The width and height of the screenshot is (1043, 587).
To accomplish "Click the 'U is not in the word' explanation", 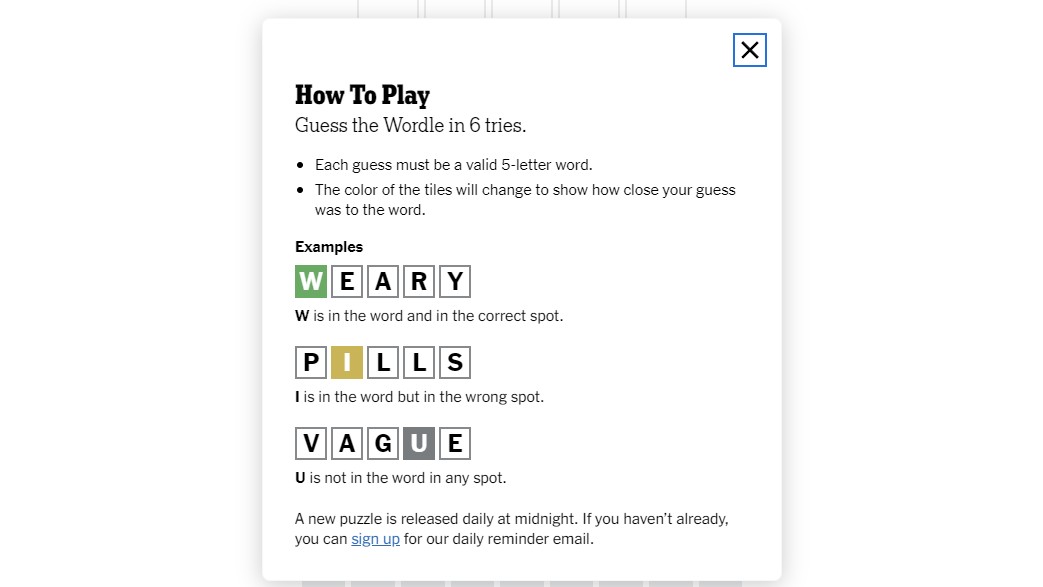I will (x=400, y=478).
